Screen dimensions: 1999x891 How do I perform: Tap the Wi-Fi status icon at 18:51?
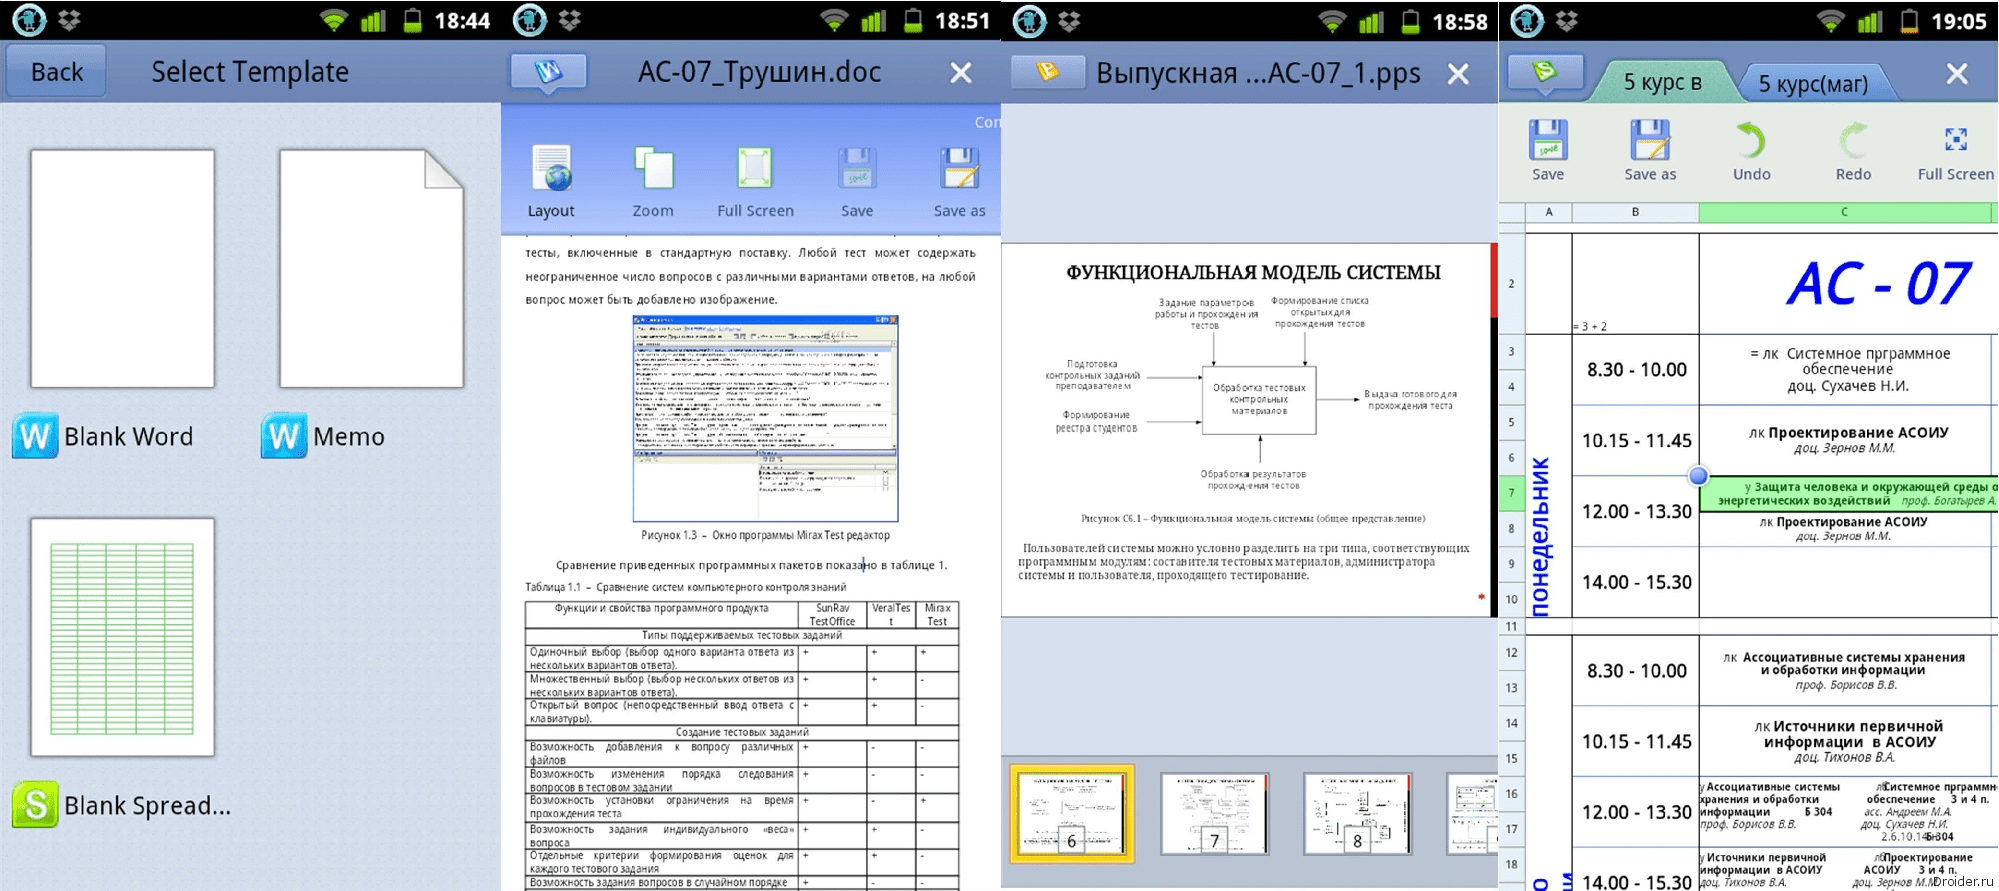pyautogui.click(x=833, y=20)
